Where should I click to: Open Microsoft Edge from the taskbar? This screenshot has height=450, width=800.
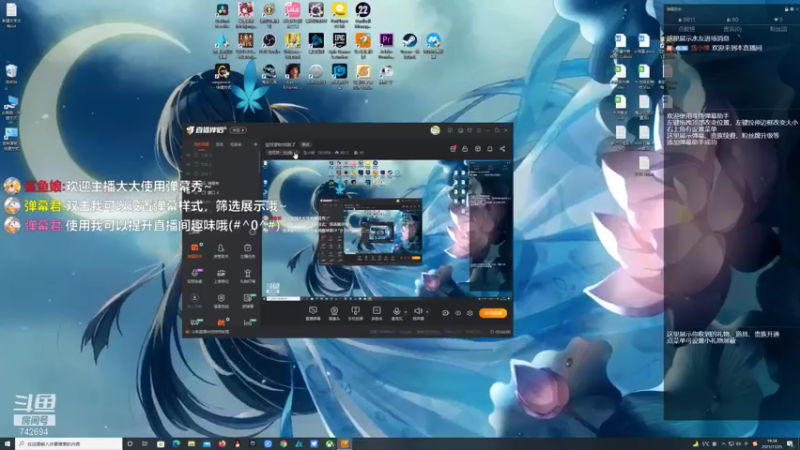click(x=176, y=444)
